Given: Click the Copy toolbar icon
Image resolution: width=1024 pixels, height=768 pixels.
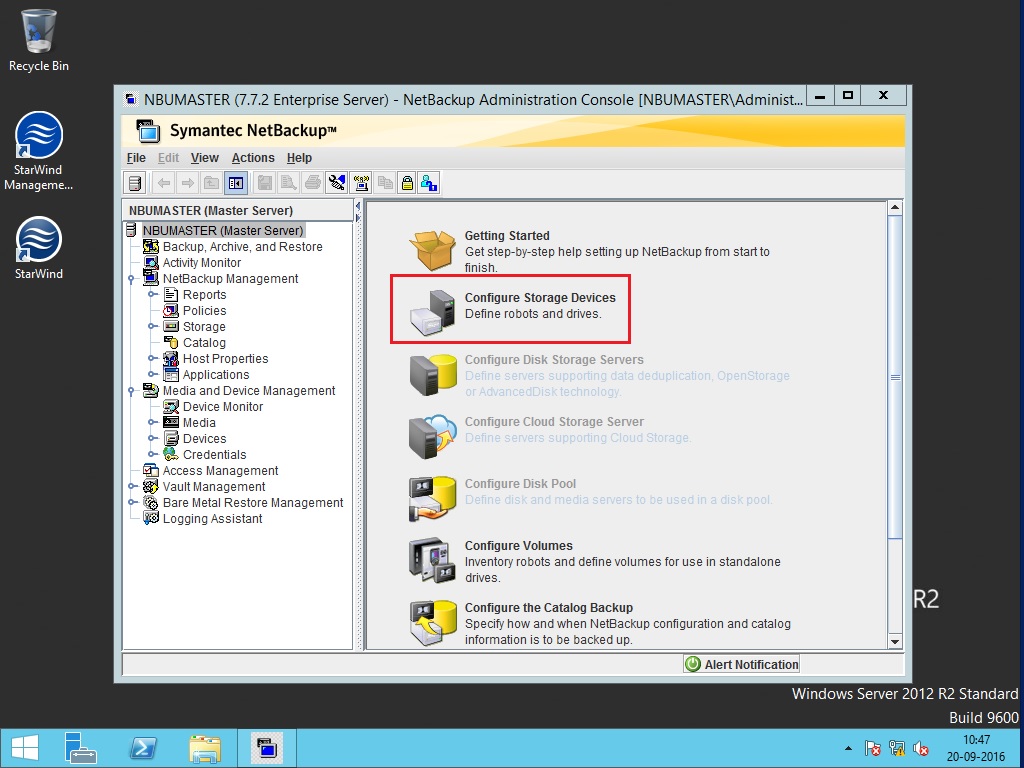Looking at the screenshot, I should coord(385,182).
